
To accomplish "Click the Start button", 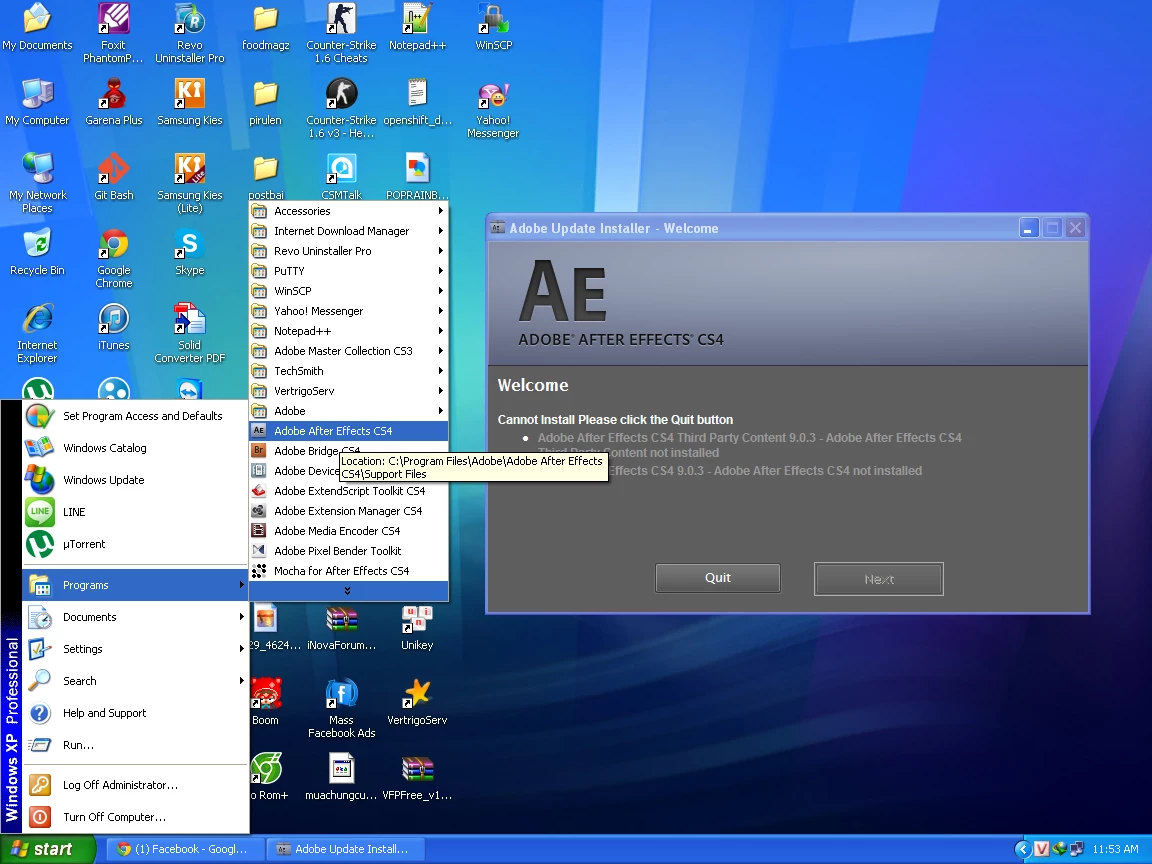I will 48,849.
